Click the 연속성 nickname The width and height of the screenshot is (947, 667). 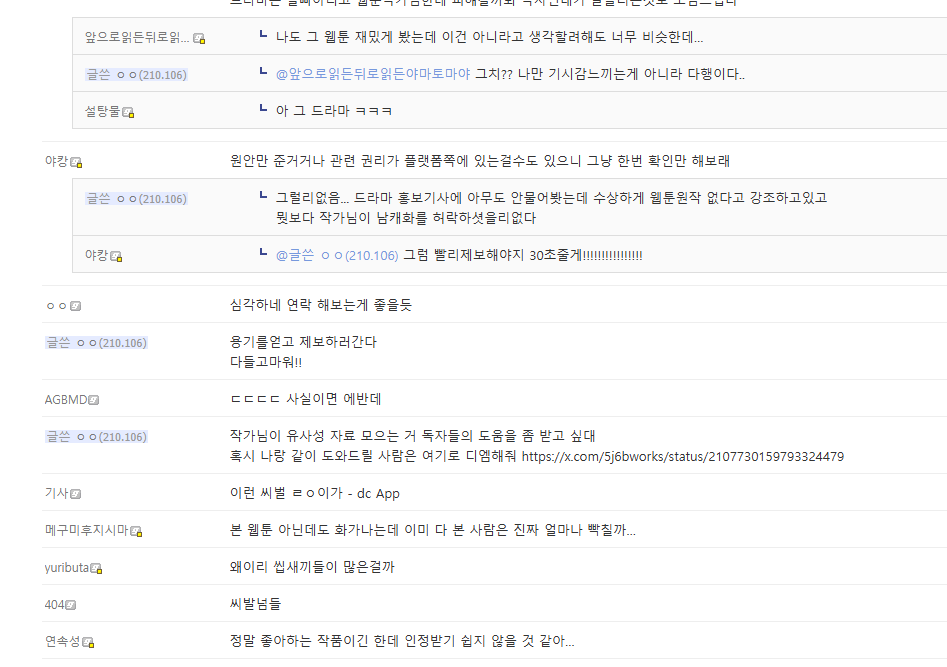point(63,641)
